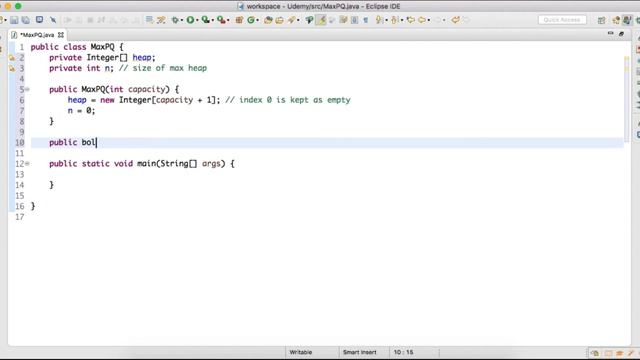640x360 pixels.
Task: Click the Next Annotation icon
Action: click(379, 20)
